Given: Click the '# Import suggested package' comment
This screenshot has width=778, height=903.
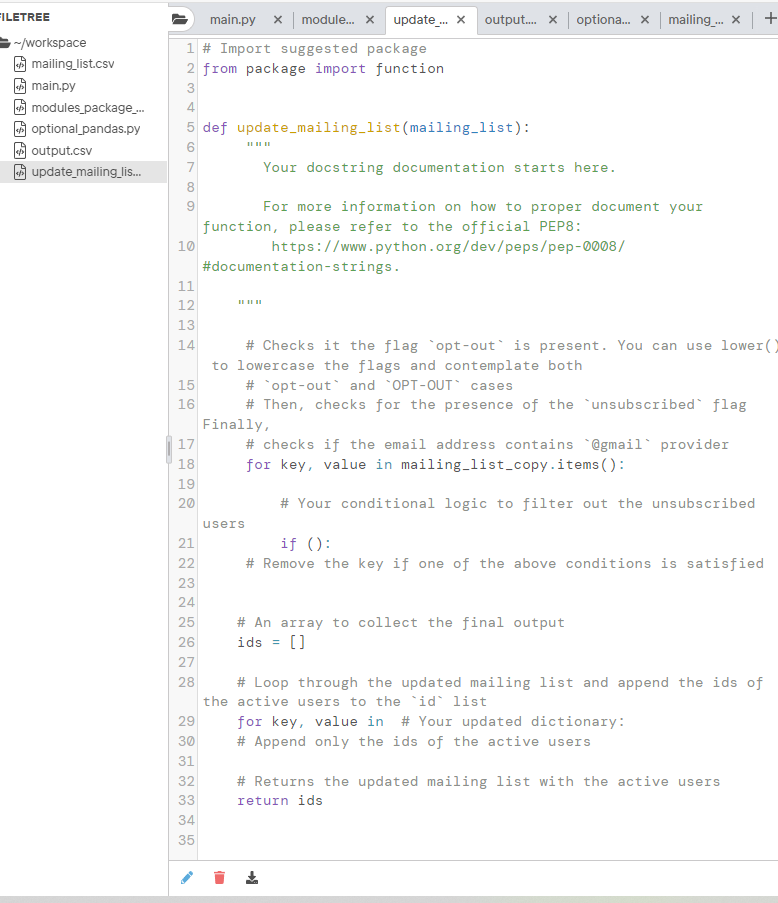Looking at the screenshot, I should (x=314, y=49).
